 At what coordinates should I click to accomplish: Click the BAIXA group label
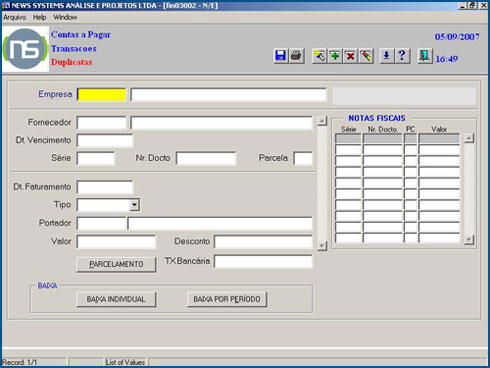[47, 286]
